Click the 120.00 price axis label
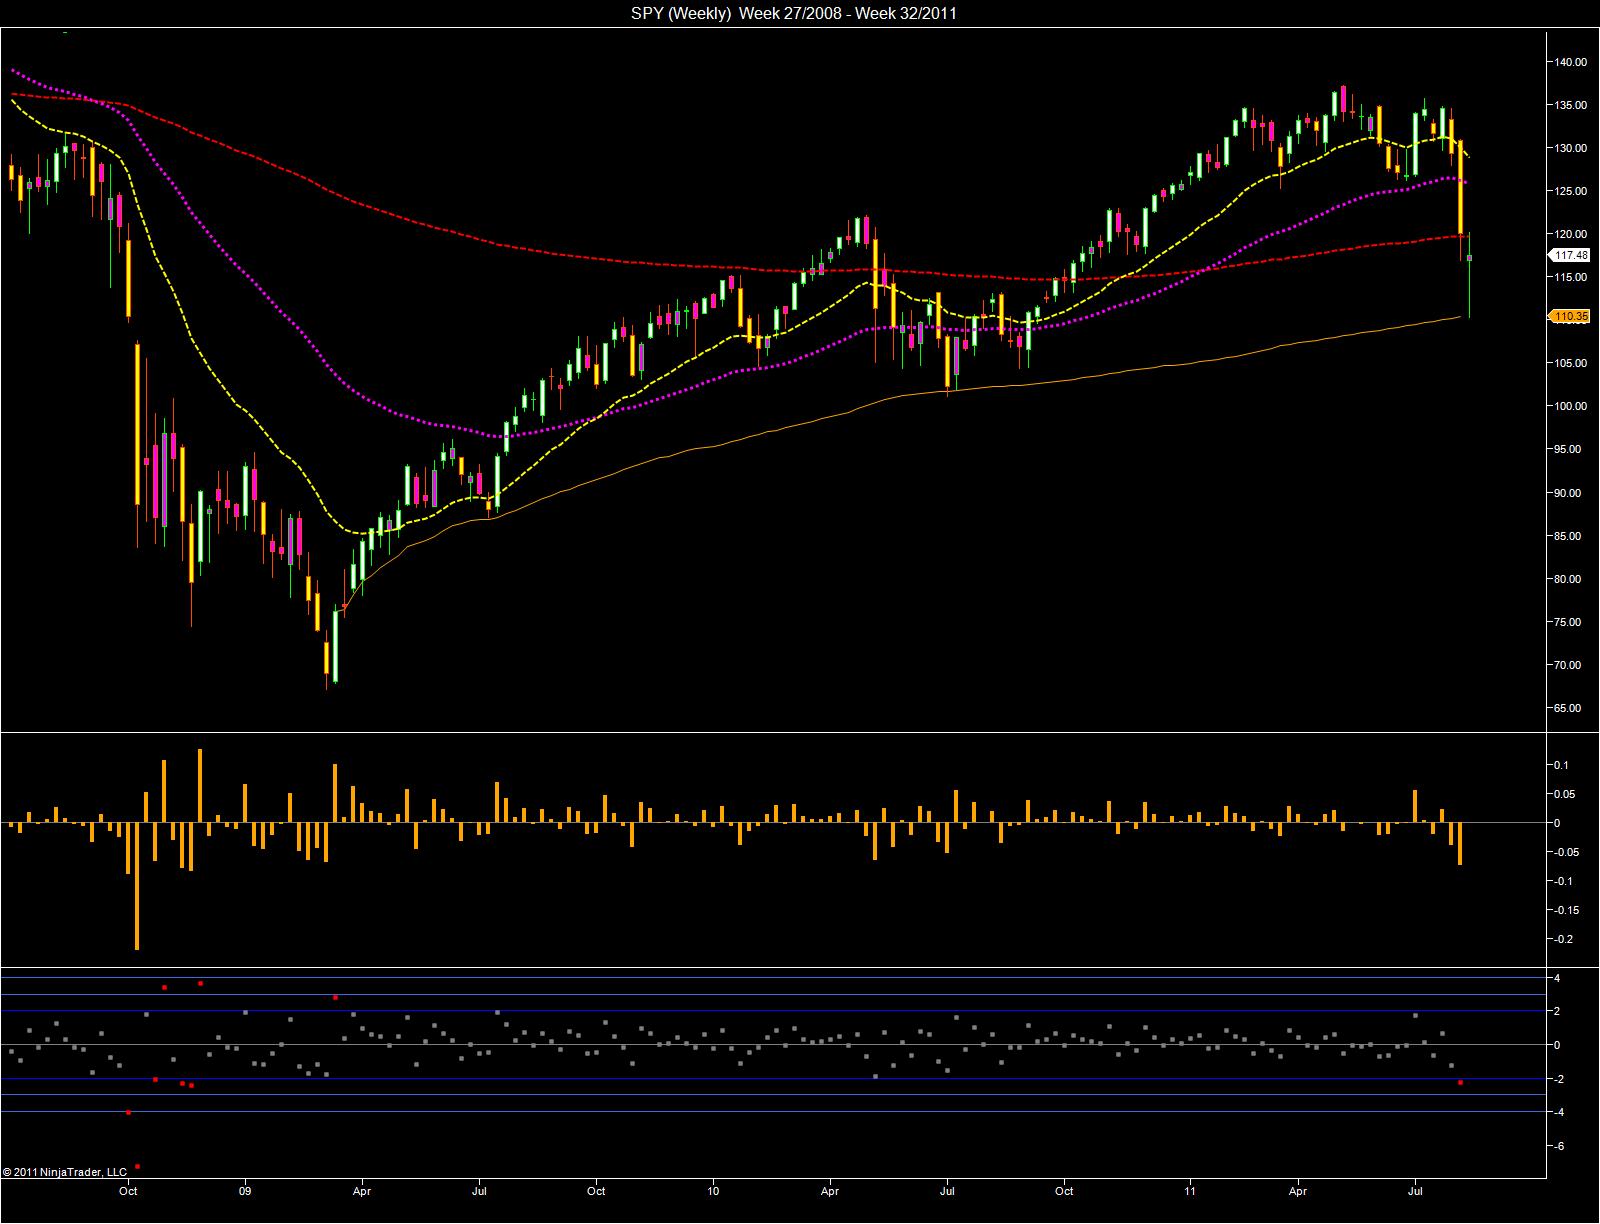 [1572, 234]
